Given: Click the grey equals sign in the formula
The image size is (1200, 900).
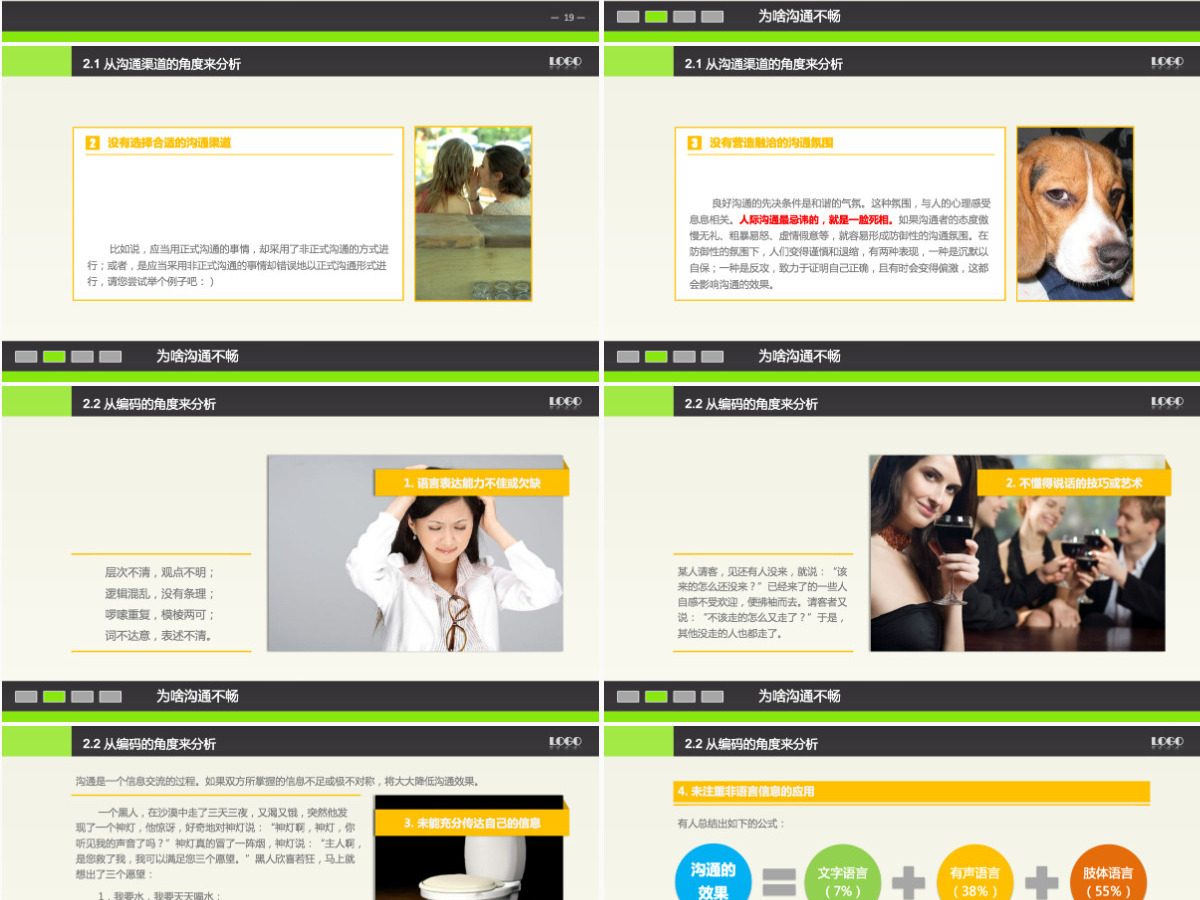Looking at the screenshot, I should [x=780, y=881].
